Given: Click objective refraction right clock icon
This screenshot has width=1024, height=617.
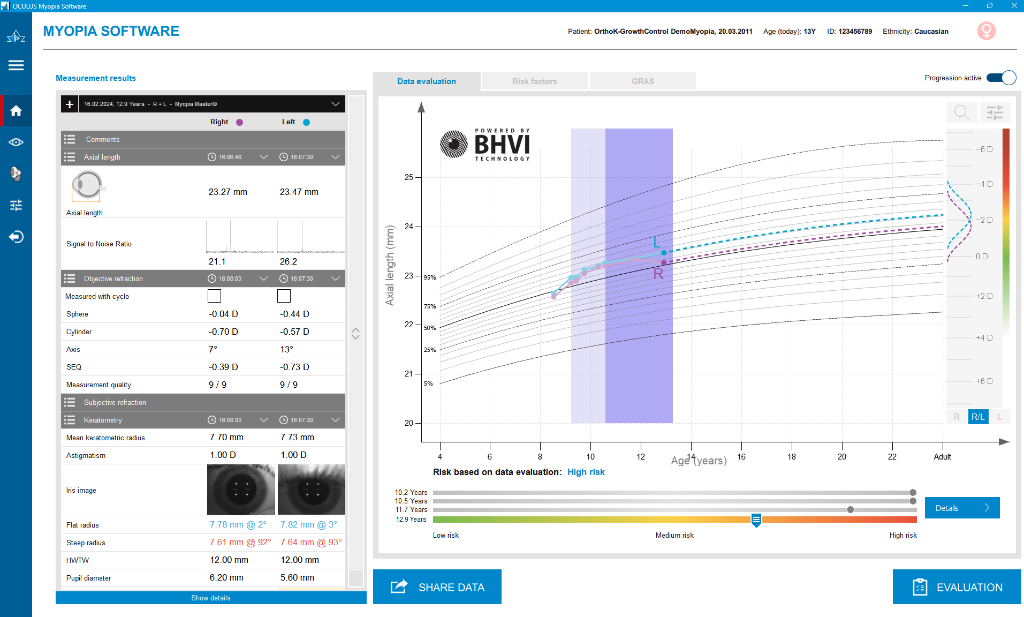Looking at the screenshot, I should click(212, 279).
